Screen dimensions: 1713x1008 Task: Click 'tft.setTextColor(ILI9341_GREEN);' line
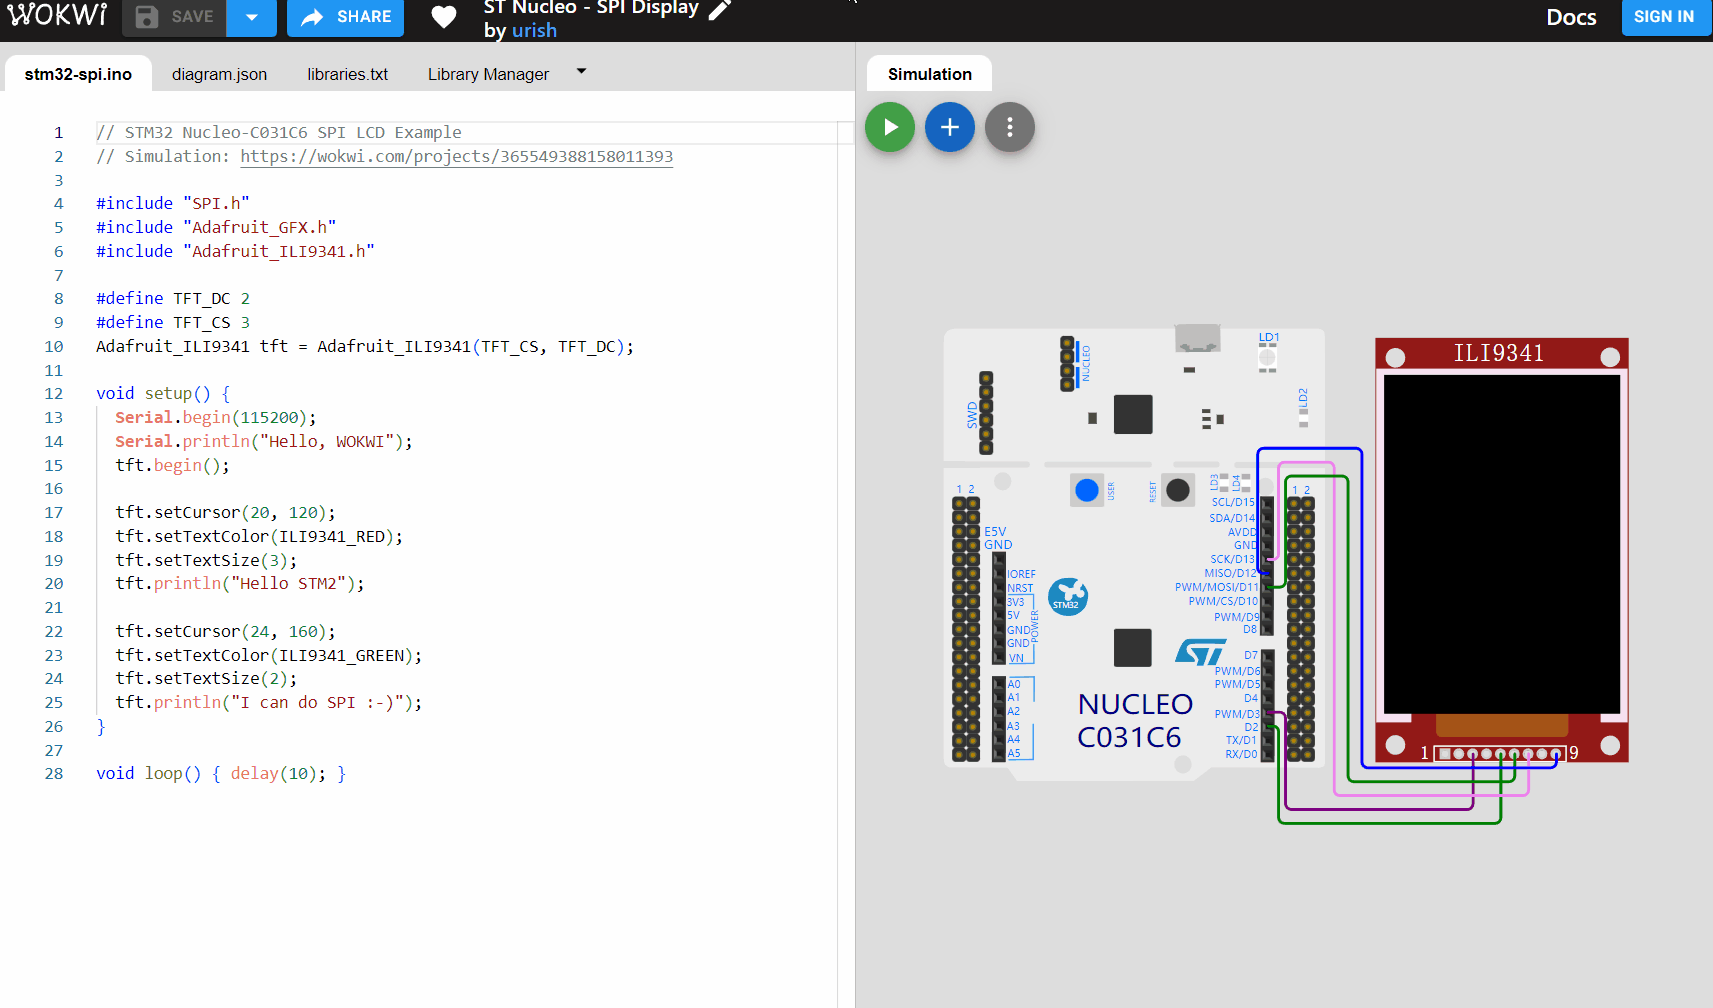pos(268,655)
